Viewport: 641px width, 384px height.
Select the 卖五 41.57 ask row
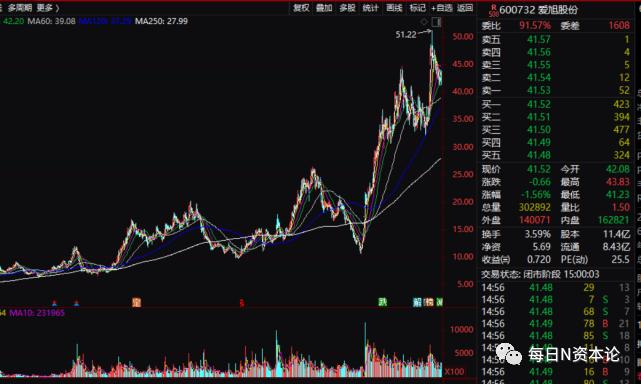click(556, 40)
